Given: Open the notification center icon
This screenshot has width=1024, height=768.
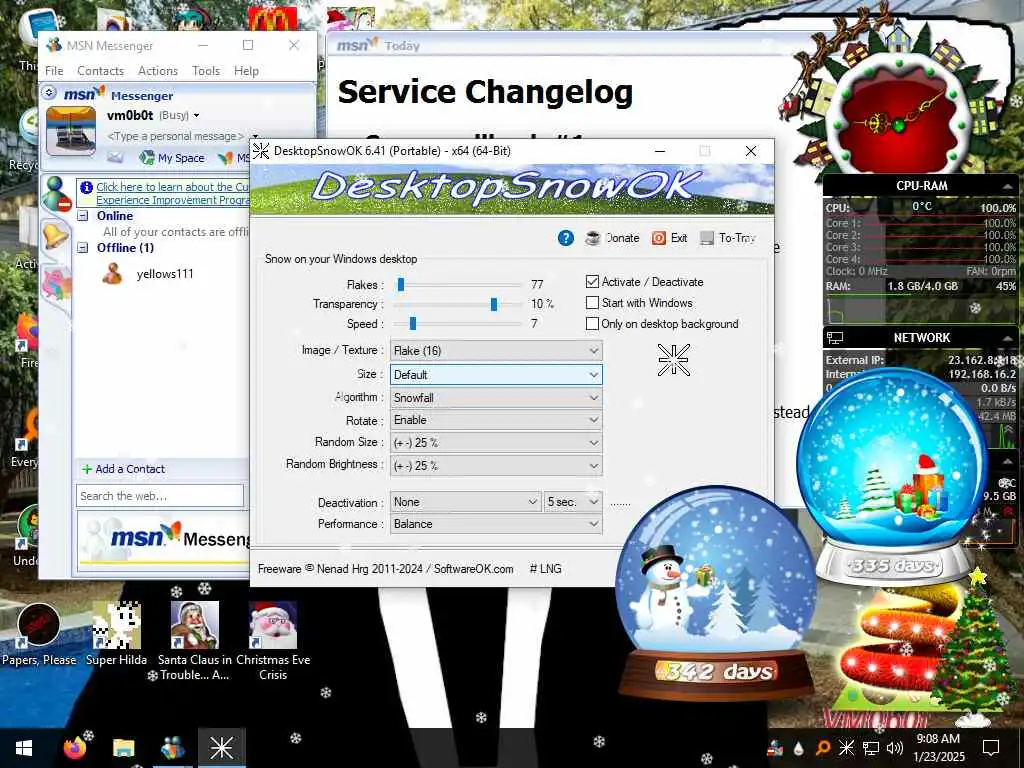Looking at the screenshot, I should 991,747.
